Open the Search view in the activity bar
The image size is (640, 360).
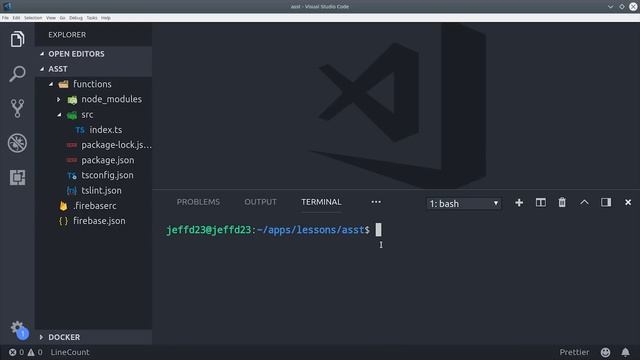coord(17,74)
